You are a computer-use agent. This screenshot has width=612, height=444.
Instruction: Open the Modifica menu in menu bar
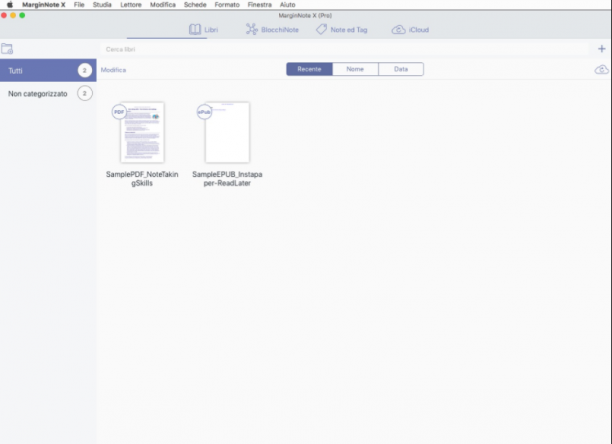click(x=163, y=5)
